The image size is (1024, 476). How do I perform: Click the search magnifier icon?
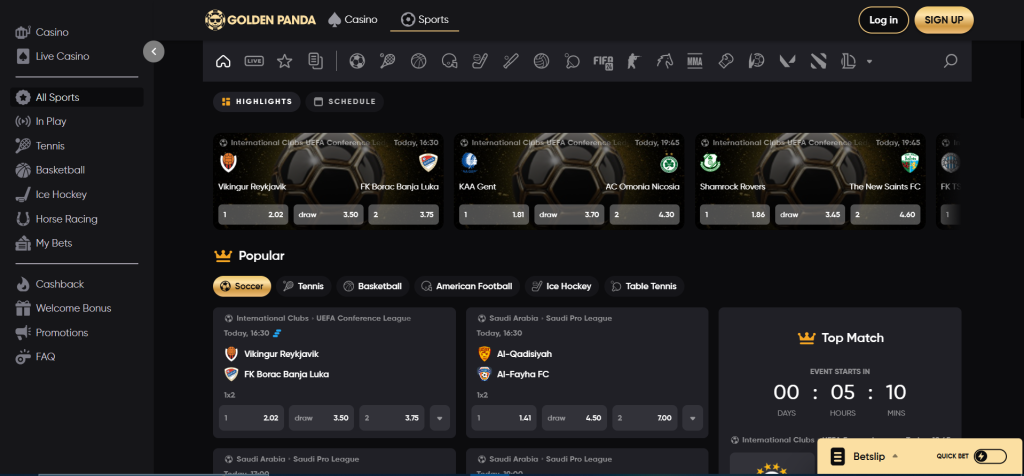[950, 62]
